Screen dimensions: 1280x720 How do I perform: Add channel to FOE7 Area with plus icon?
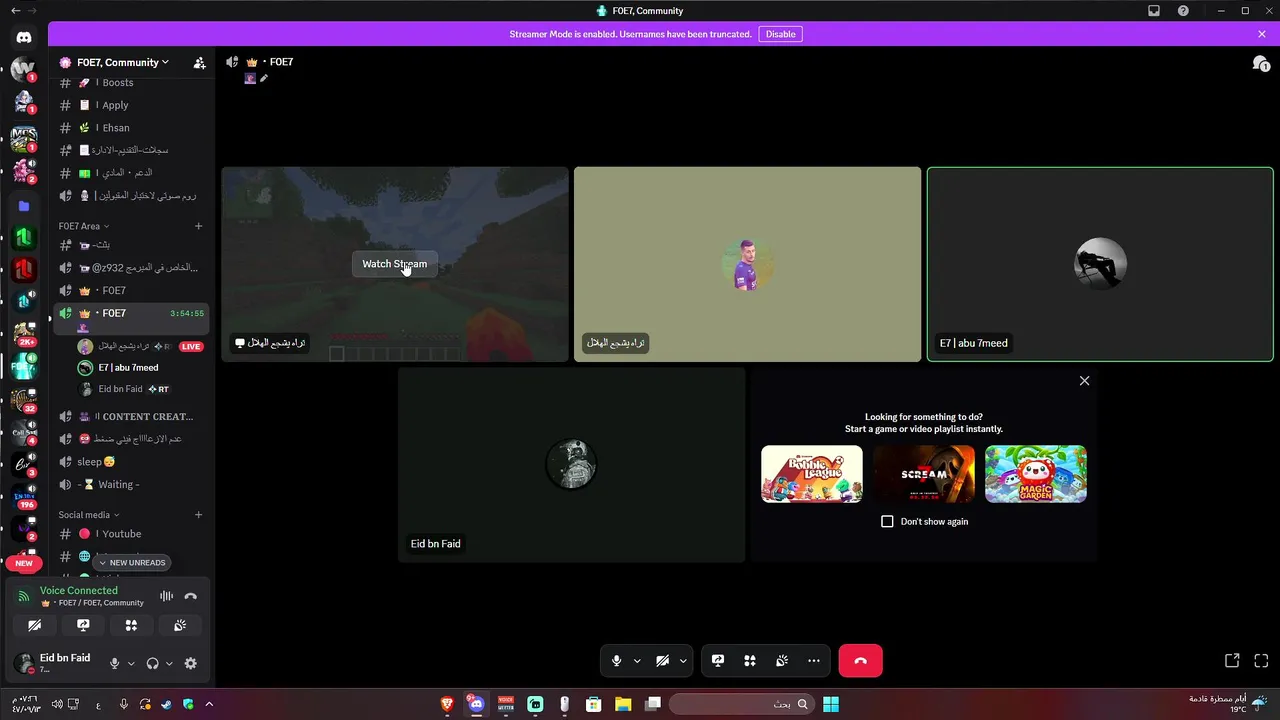198,226
